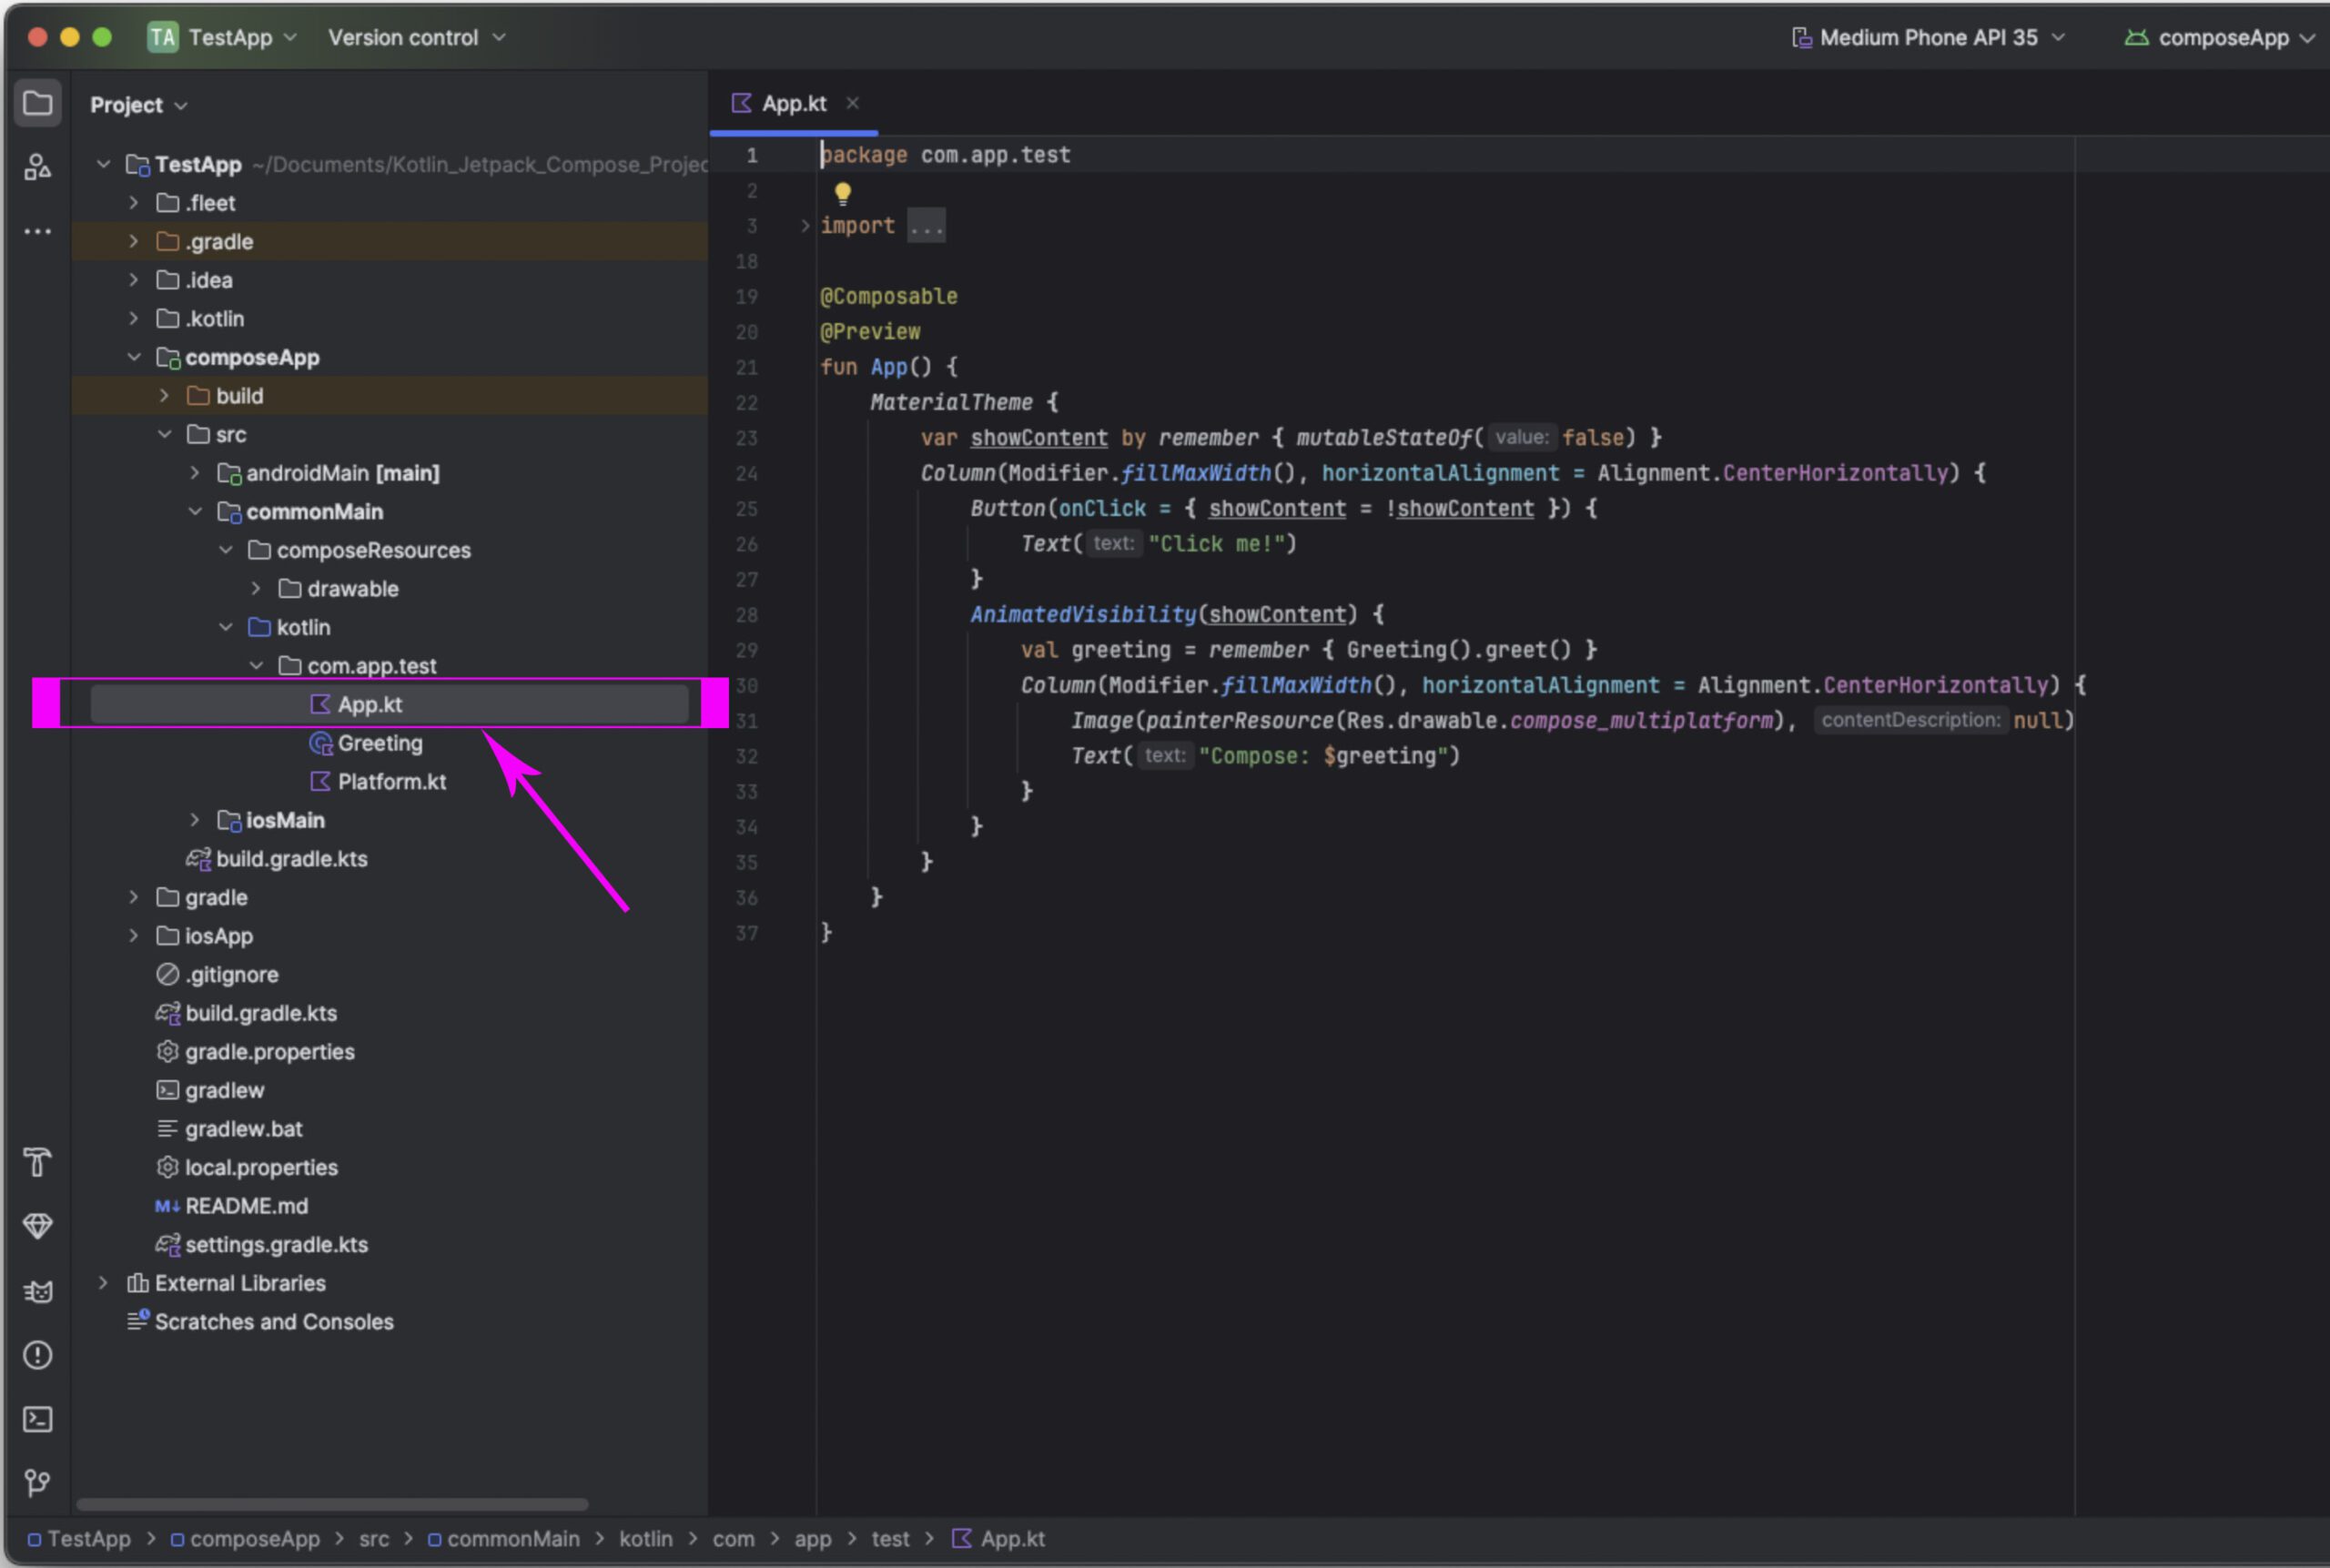Screen dimensions: 2330x1568
Task: Click the Platform.kt Kotlin file icon
Action: pyautogui.click(x=320, y=781)
